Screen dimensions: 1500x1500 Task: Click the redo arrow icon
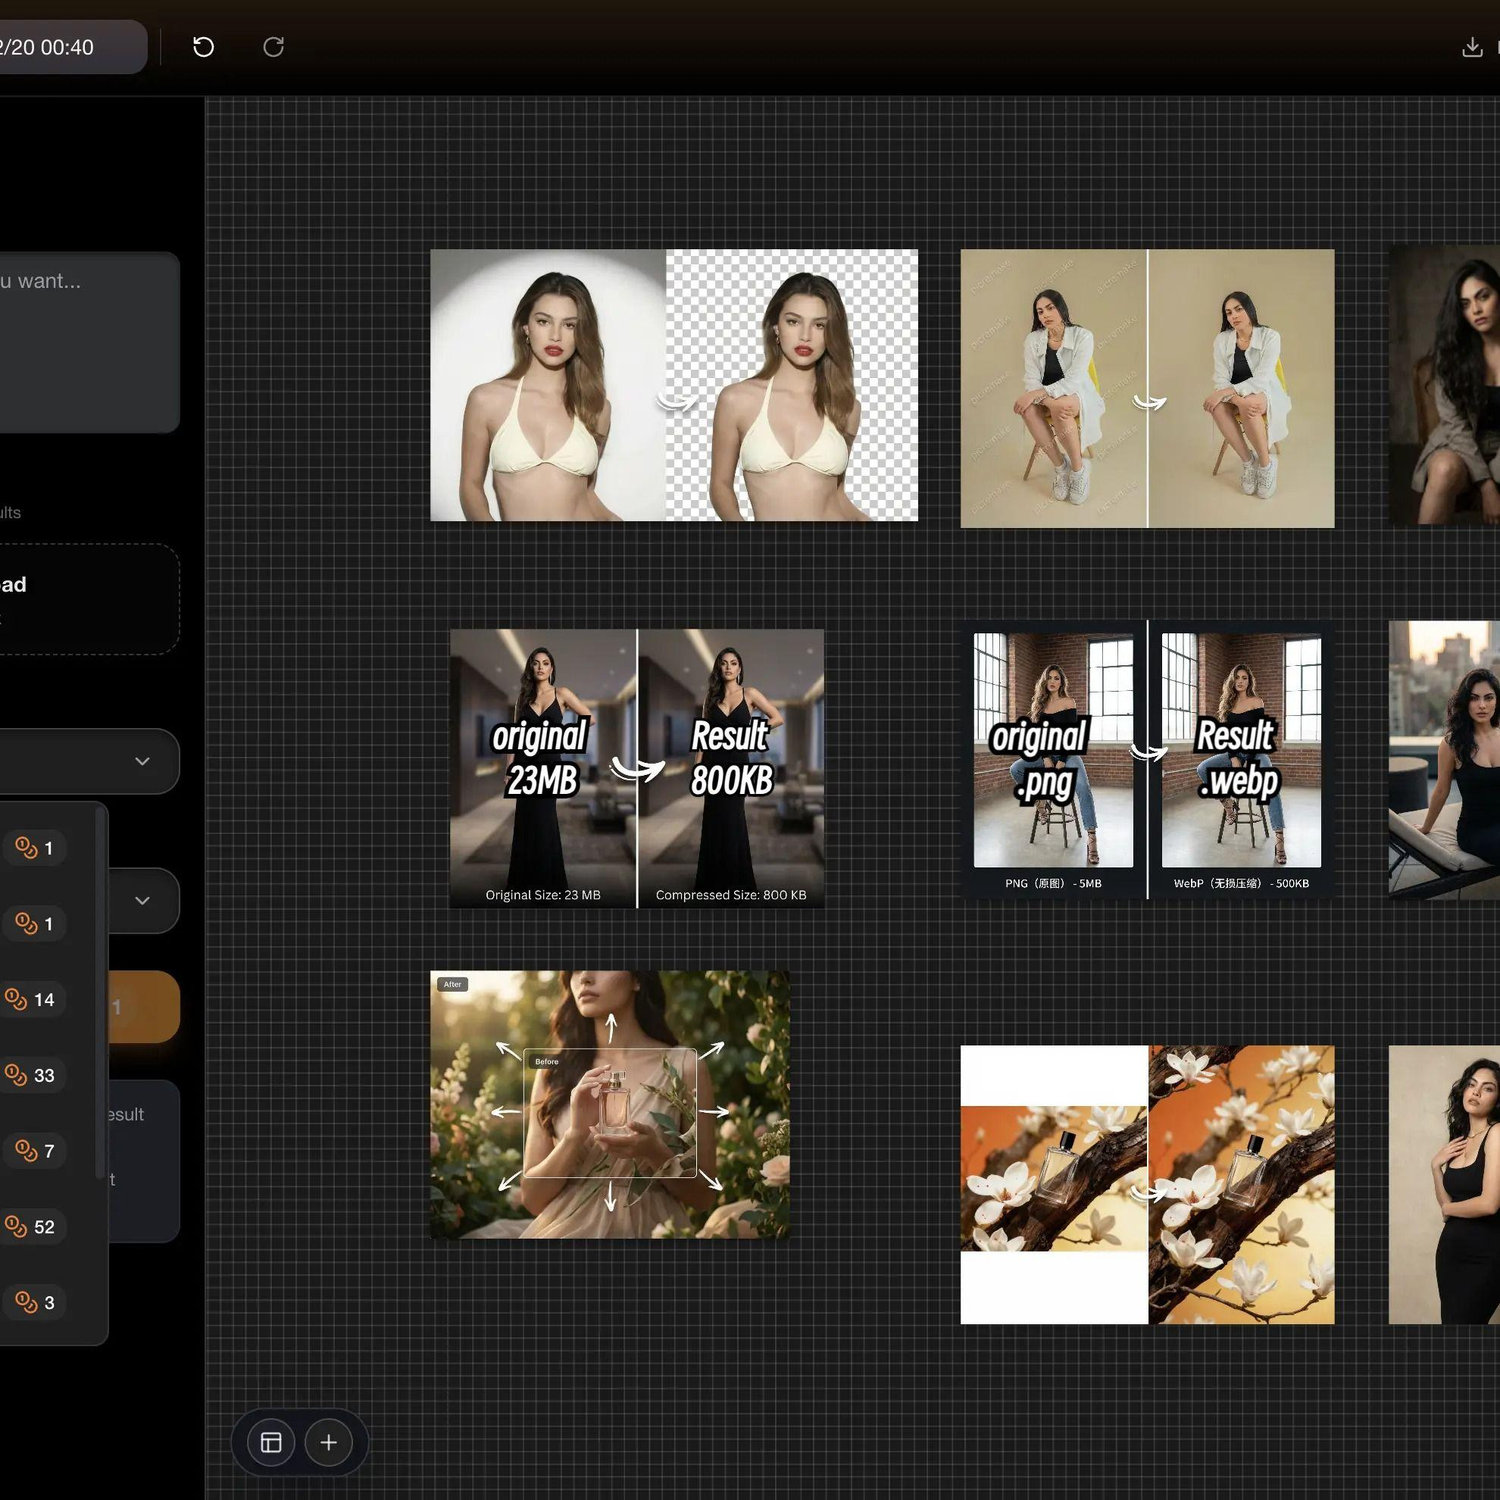coord(273,47)
